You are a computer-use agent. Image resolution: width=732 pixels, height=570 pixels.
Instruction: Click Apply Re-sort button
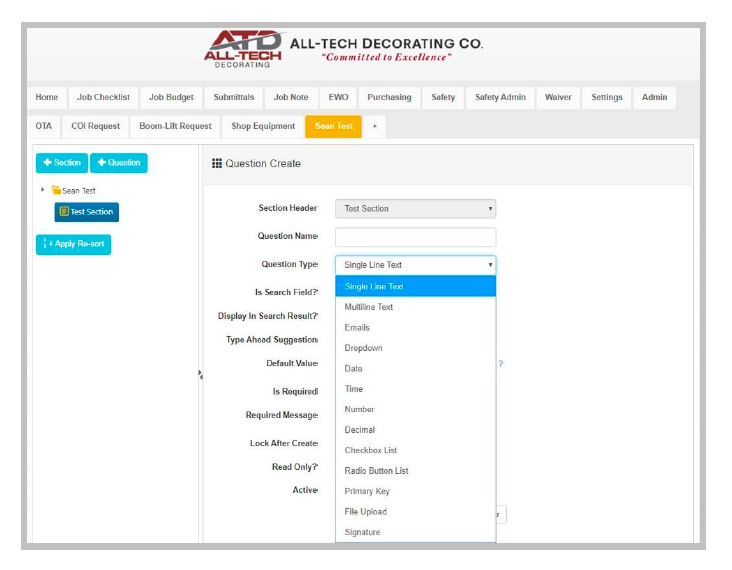pyautogui.click(x=73, y=244)
